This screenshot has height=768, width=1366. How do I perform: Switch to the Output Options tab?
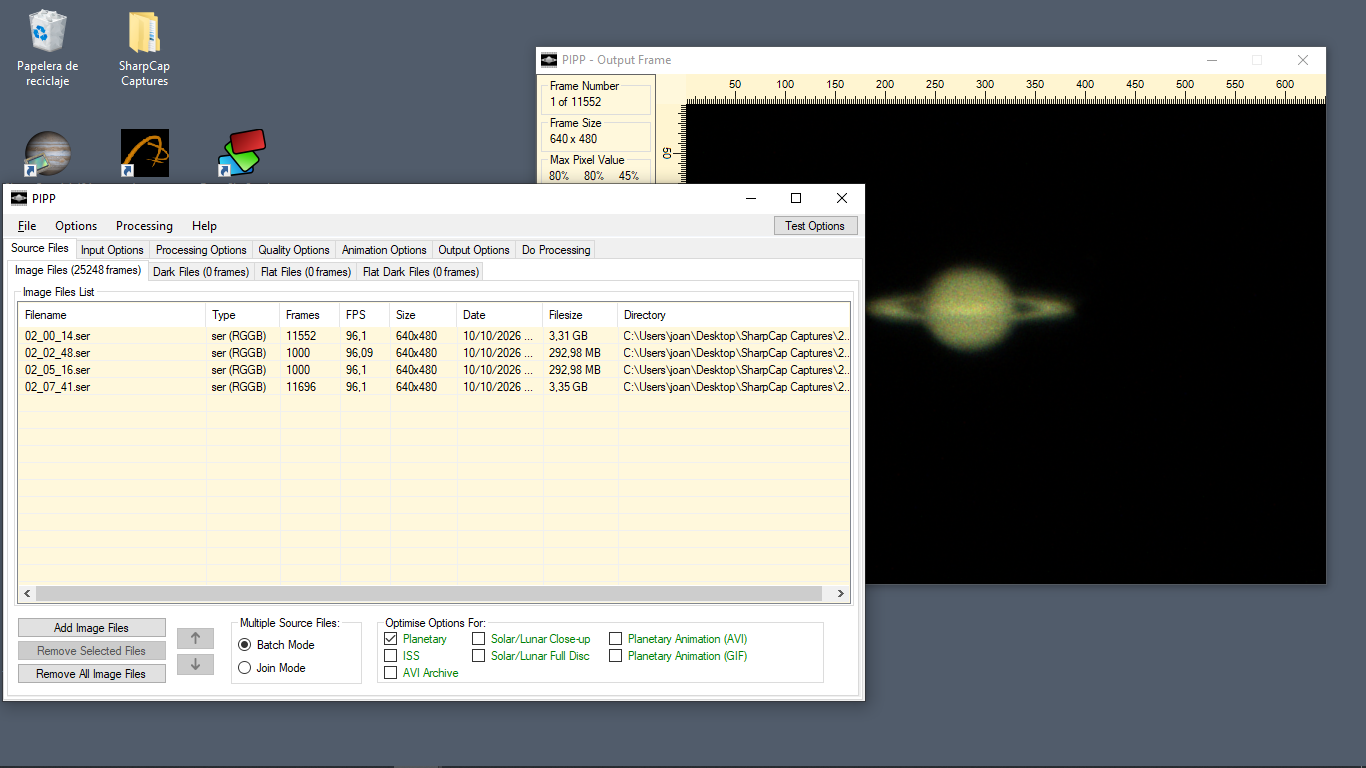(474, 250)
